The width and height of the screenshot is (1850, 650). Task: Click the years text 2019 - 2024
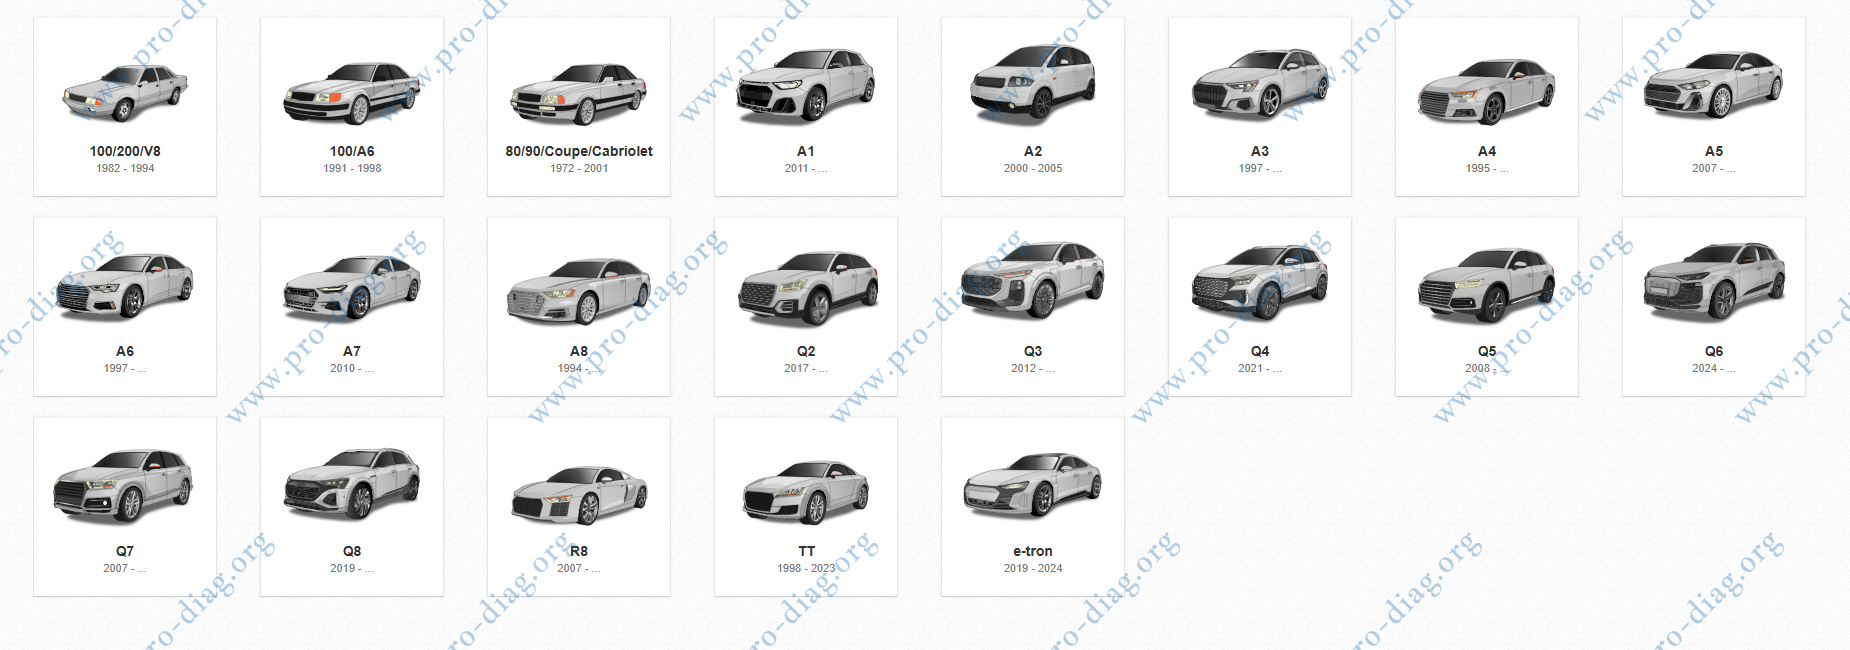(x=1033, y=568)
